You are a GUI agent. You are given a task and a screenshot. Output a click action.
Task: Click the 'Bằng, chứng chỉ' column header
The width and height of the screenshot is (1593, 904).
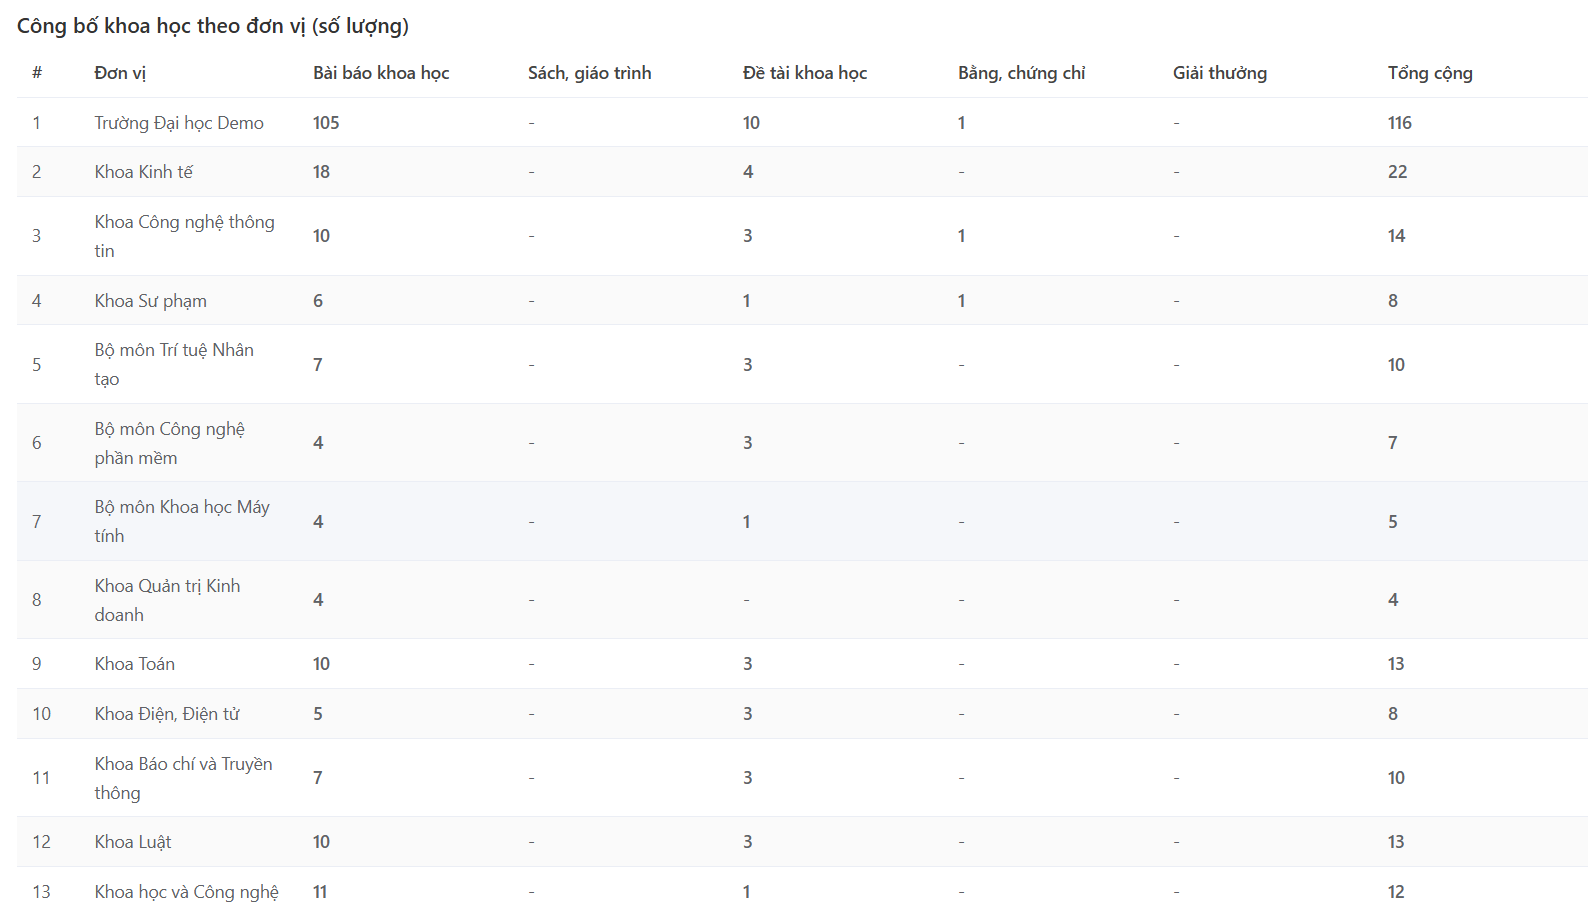(1021, 73)
